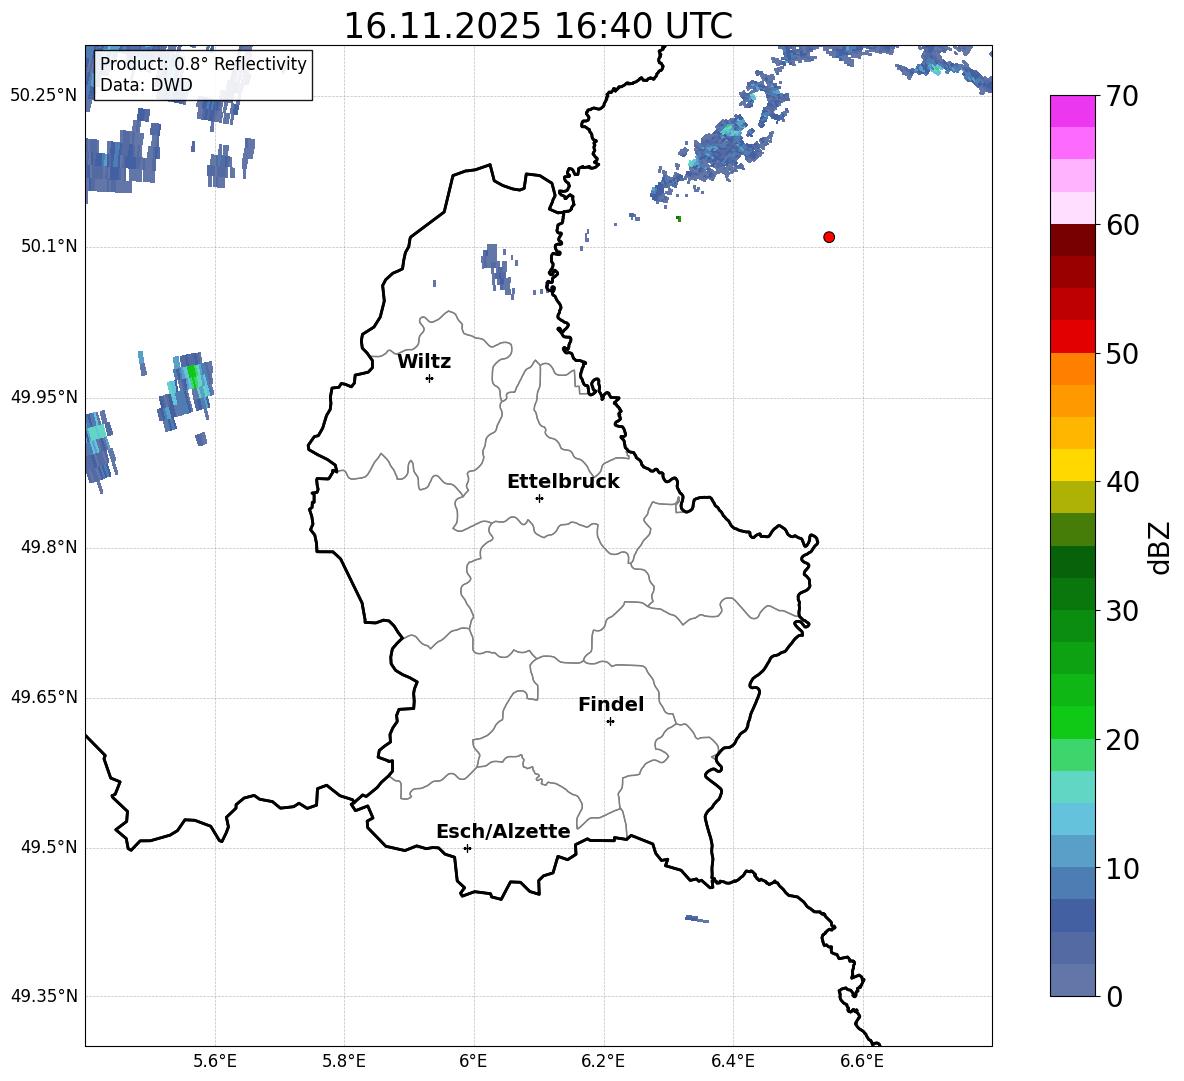Click the magenta 70 dBZ colorbar segment
Screen dimensions: 1184x1081
tap(1072, 111)
